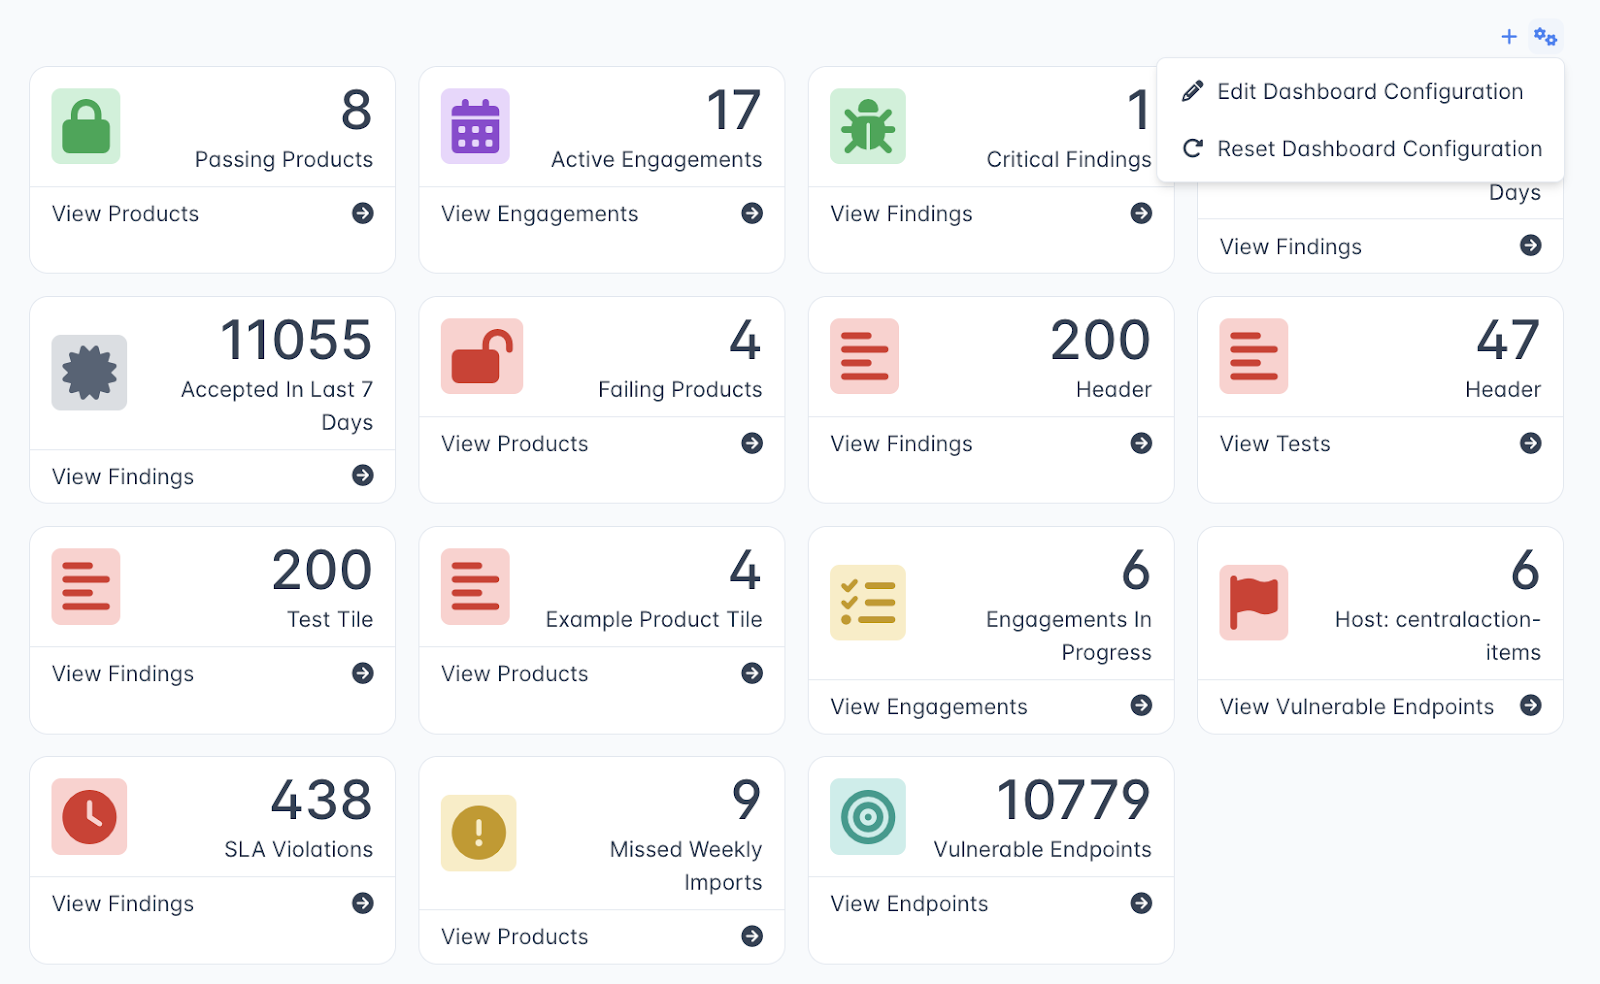Click arrow on SLA Violations View Findings
Viewport: 1600px width, 984px height.
363,903
